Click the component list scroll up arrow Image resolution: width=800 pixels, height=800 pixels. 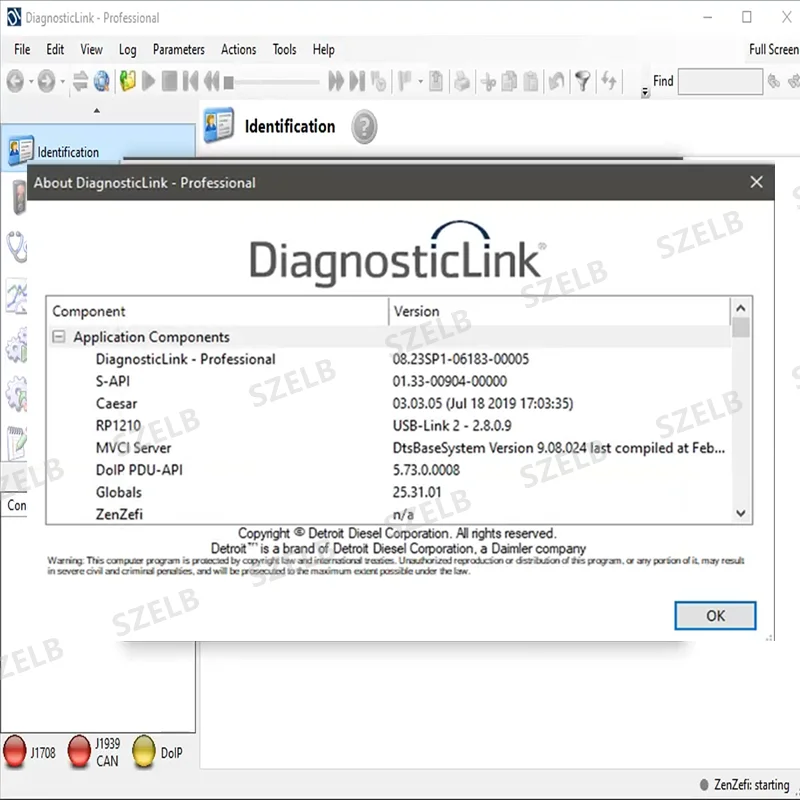point(741,308)
